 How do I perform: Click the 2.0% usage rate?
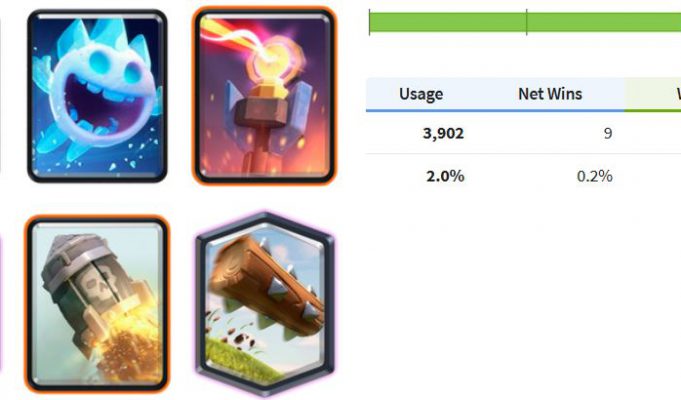445,176
